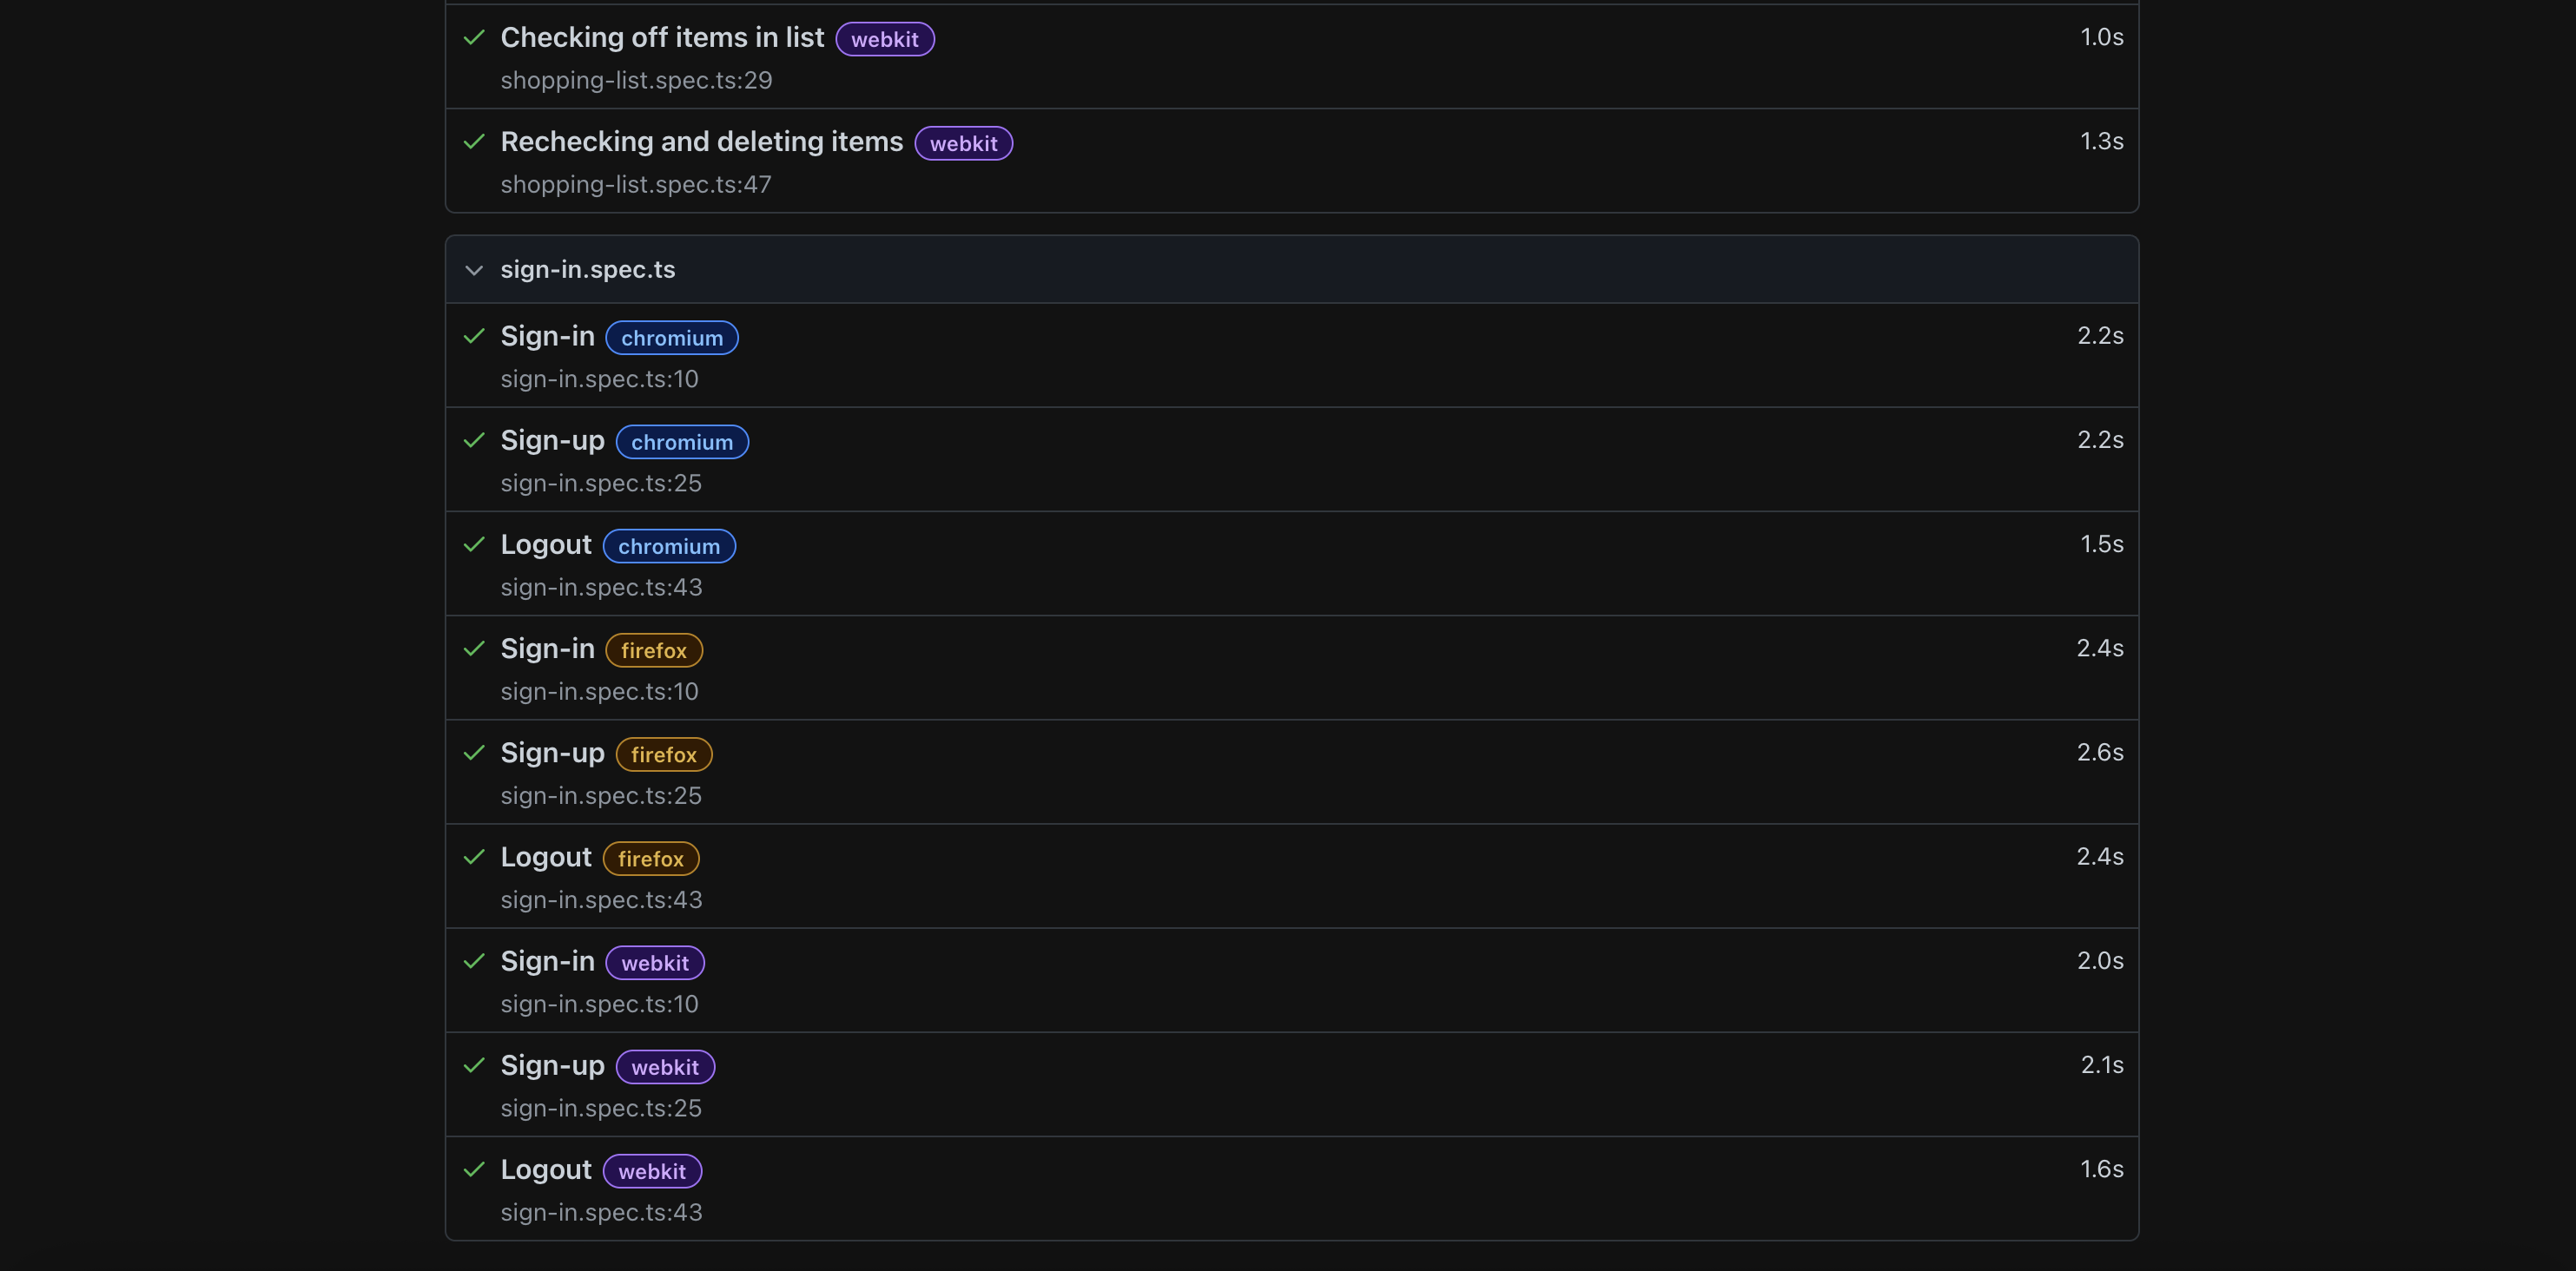Collapse the sign-in.spec.ts file group
Screen dimensions: 2576x1271
click(x=474, y=270)
